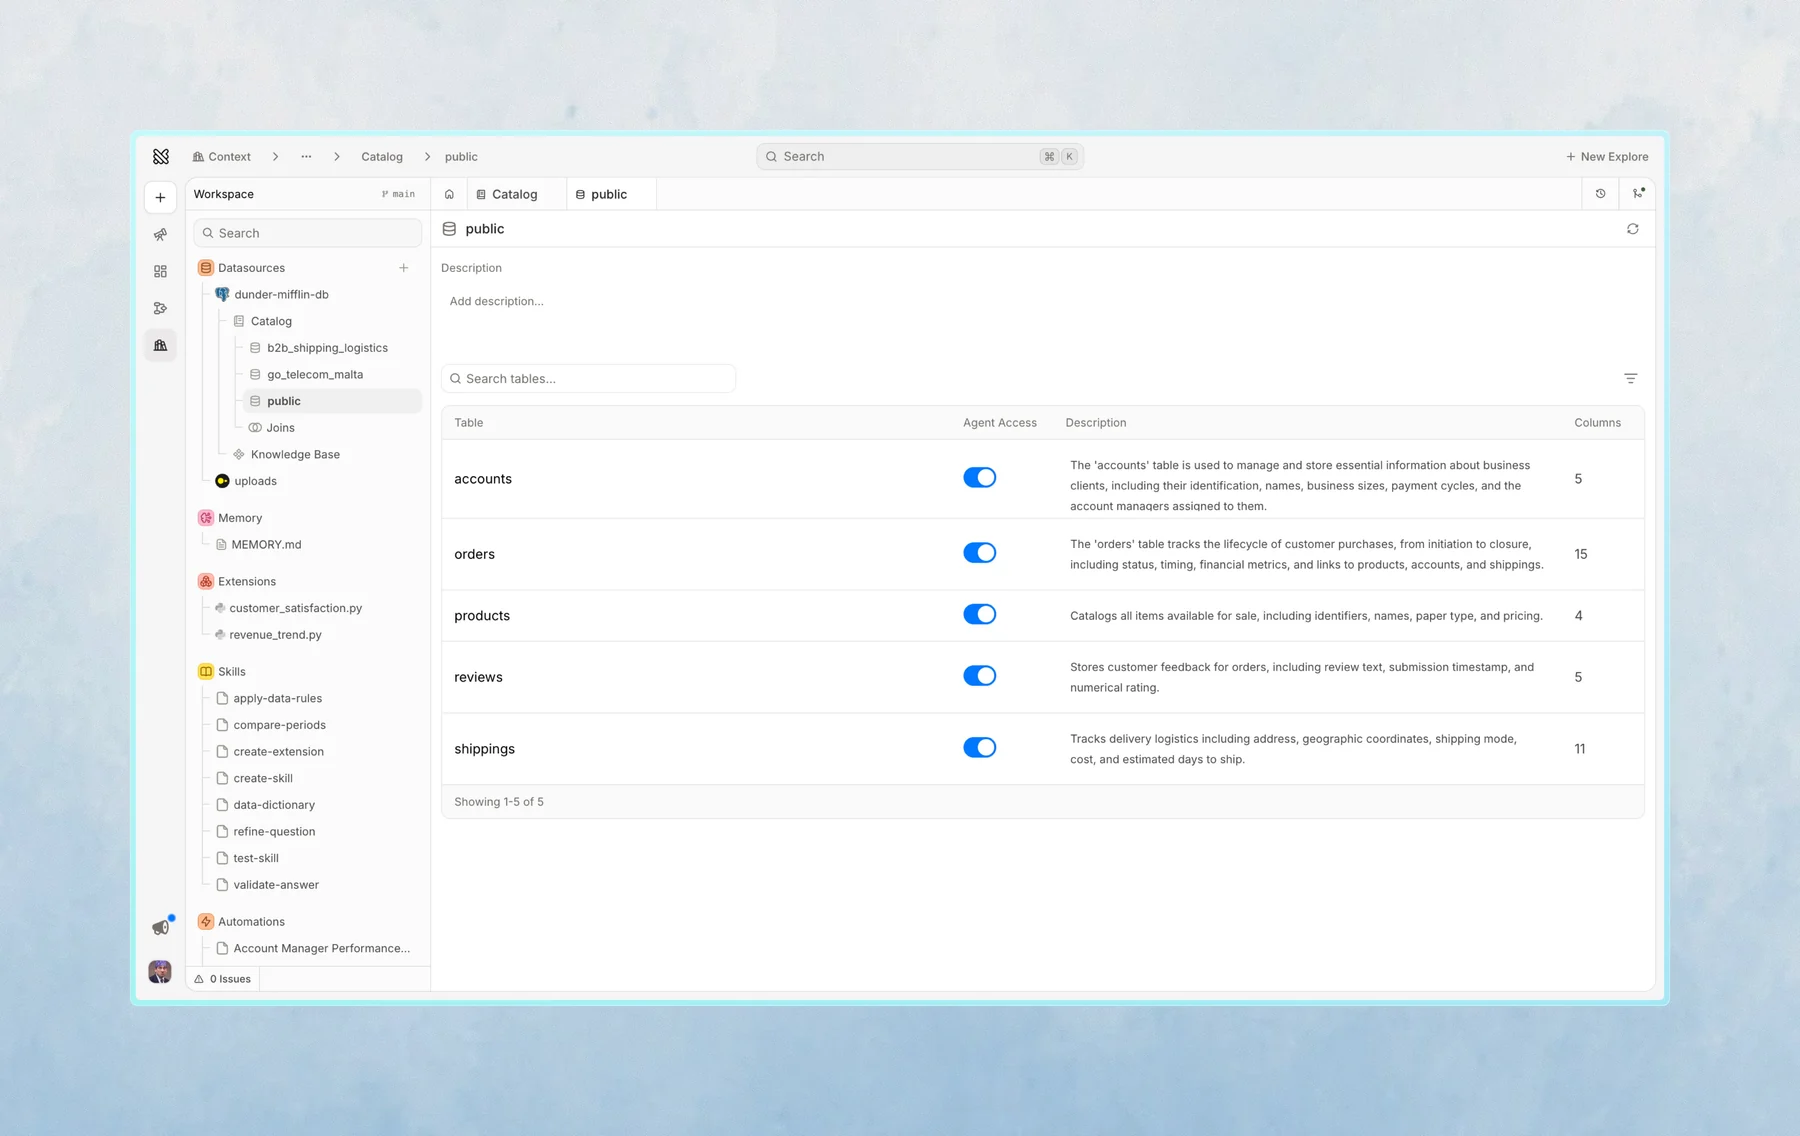The image size is (1800, 1136).
Task: Open the dashboard grid icon in rail
Action: point(160,272)
